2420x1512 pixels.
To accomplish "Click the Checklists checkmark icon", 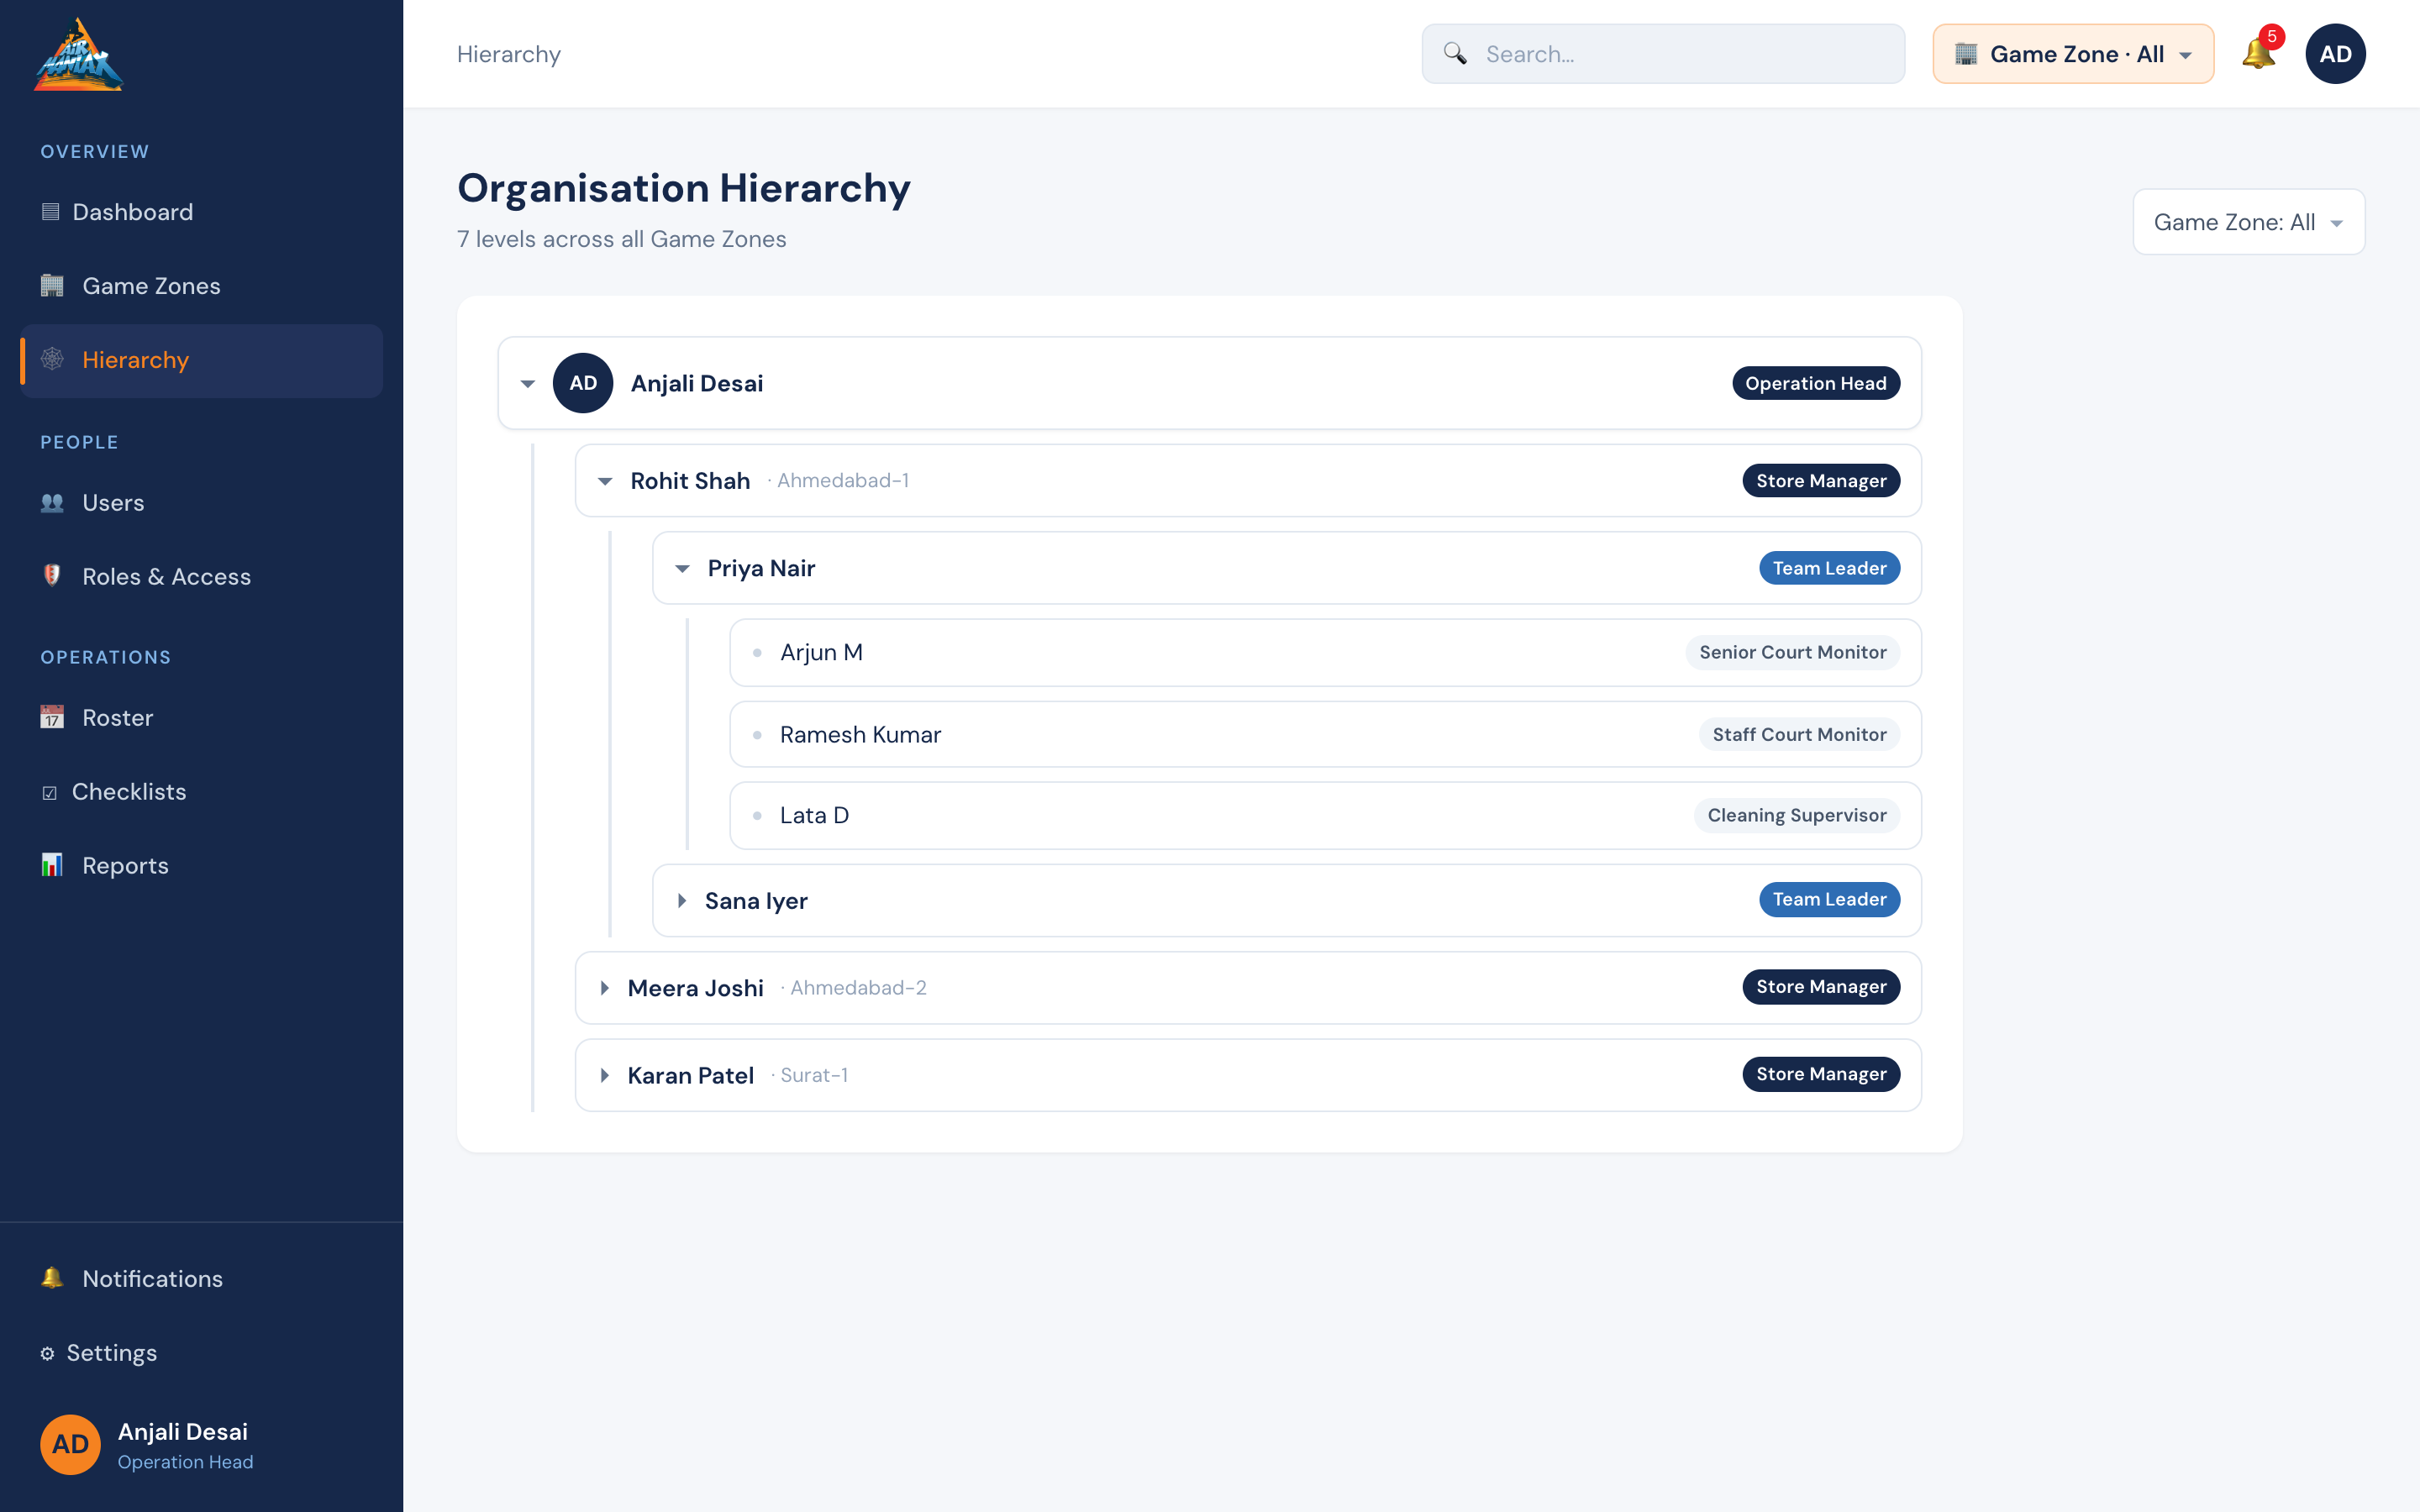I will [50, 793].
